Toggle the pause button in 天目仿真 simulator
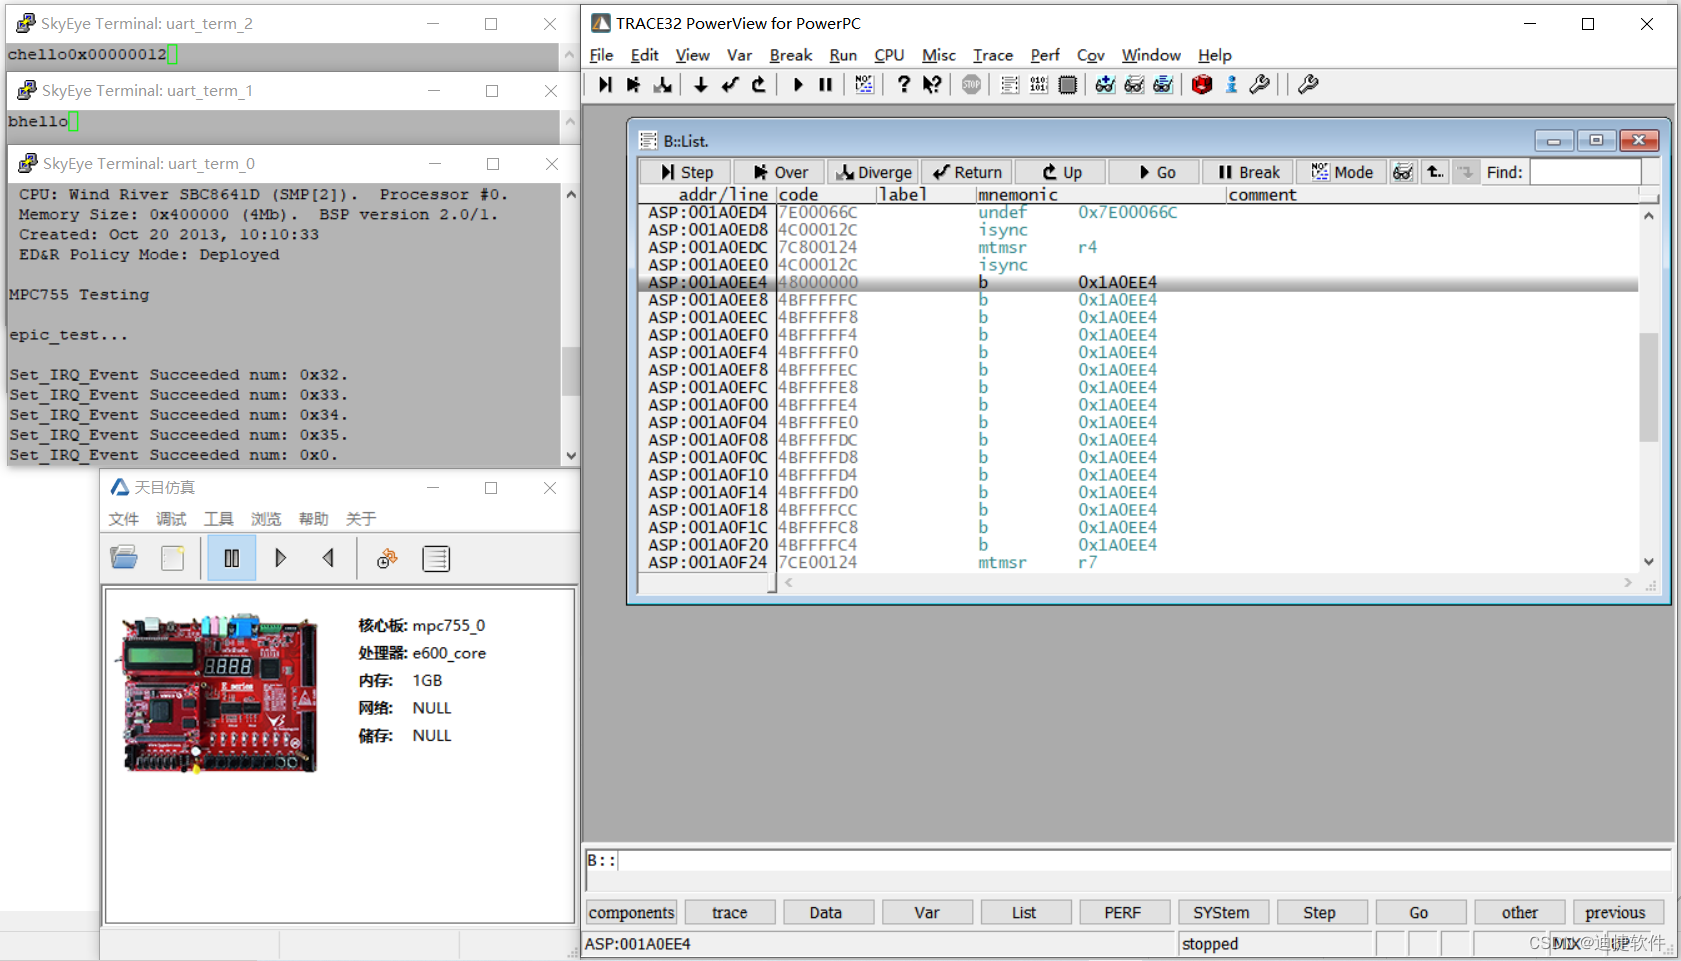1681x961 pixels. point(231,557)
